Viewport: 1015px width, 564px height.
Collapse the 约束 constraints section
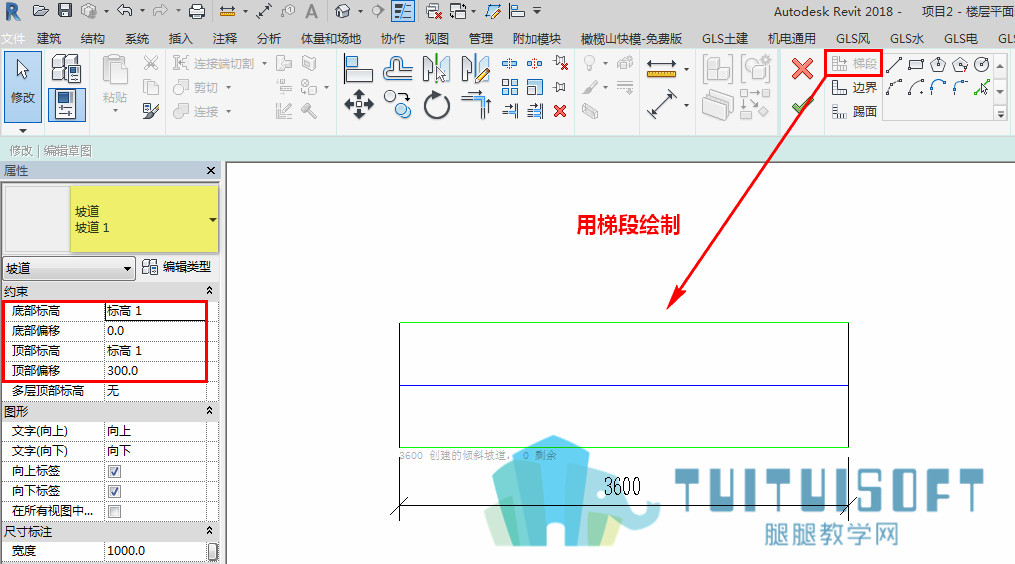tap(209, 291)
